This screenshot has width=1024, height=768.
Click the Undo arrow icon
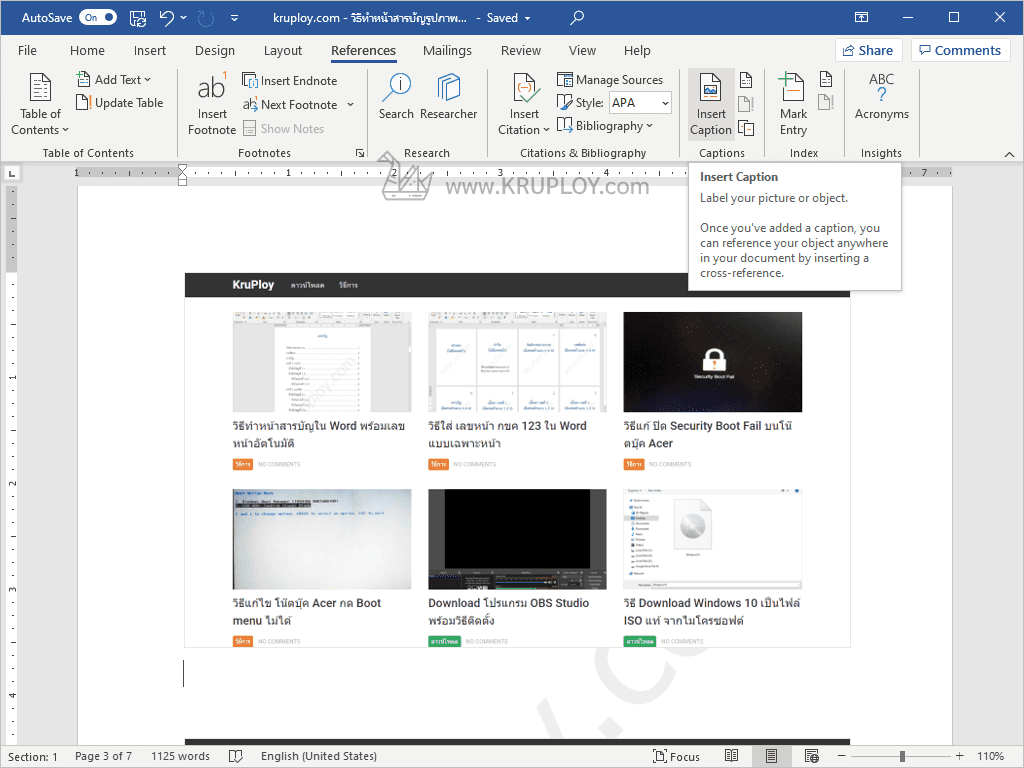click(167, 18)
